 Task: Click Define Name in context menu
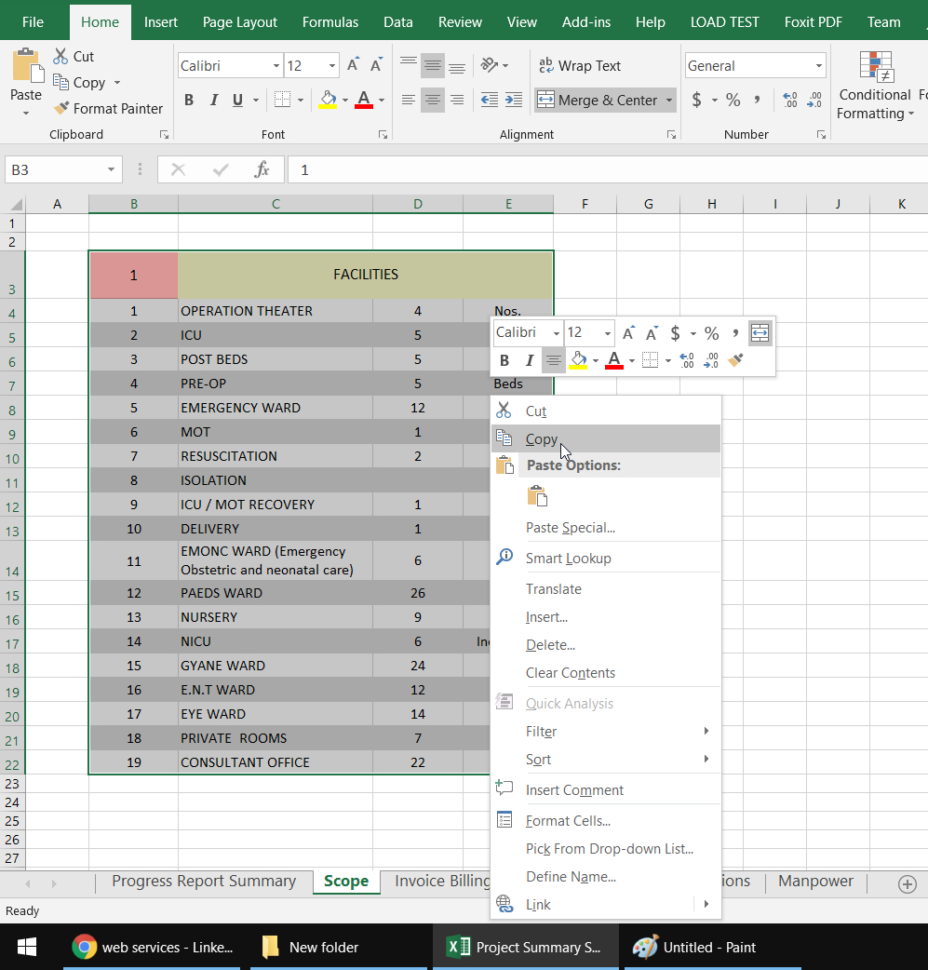tap(606, 877)
